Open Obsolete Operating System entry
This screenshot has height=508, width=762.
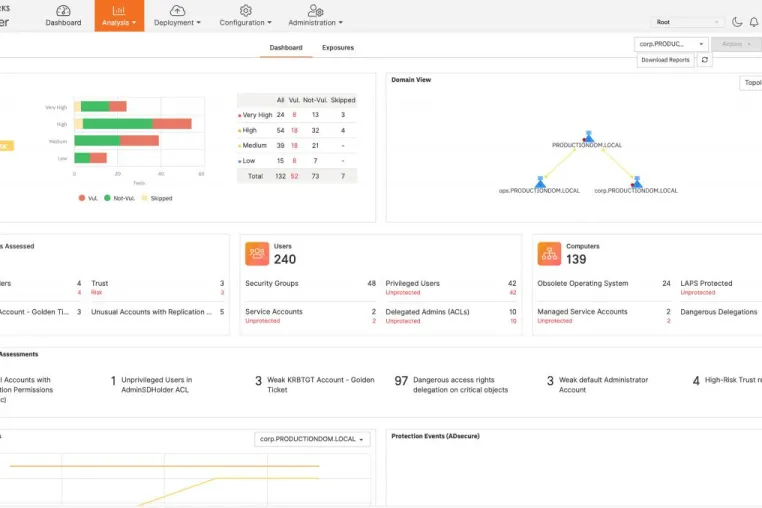(604, 283)
